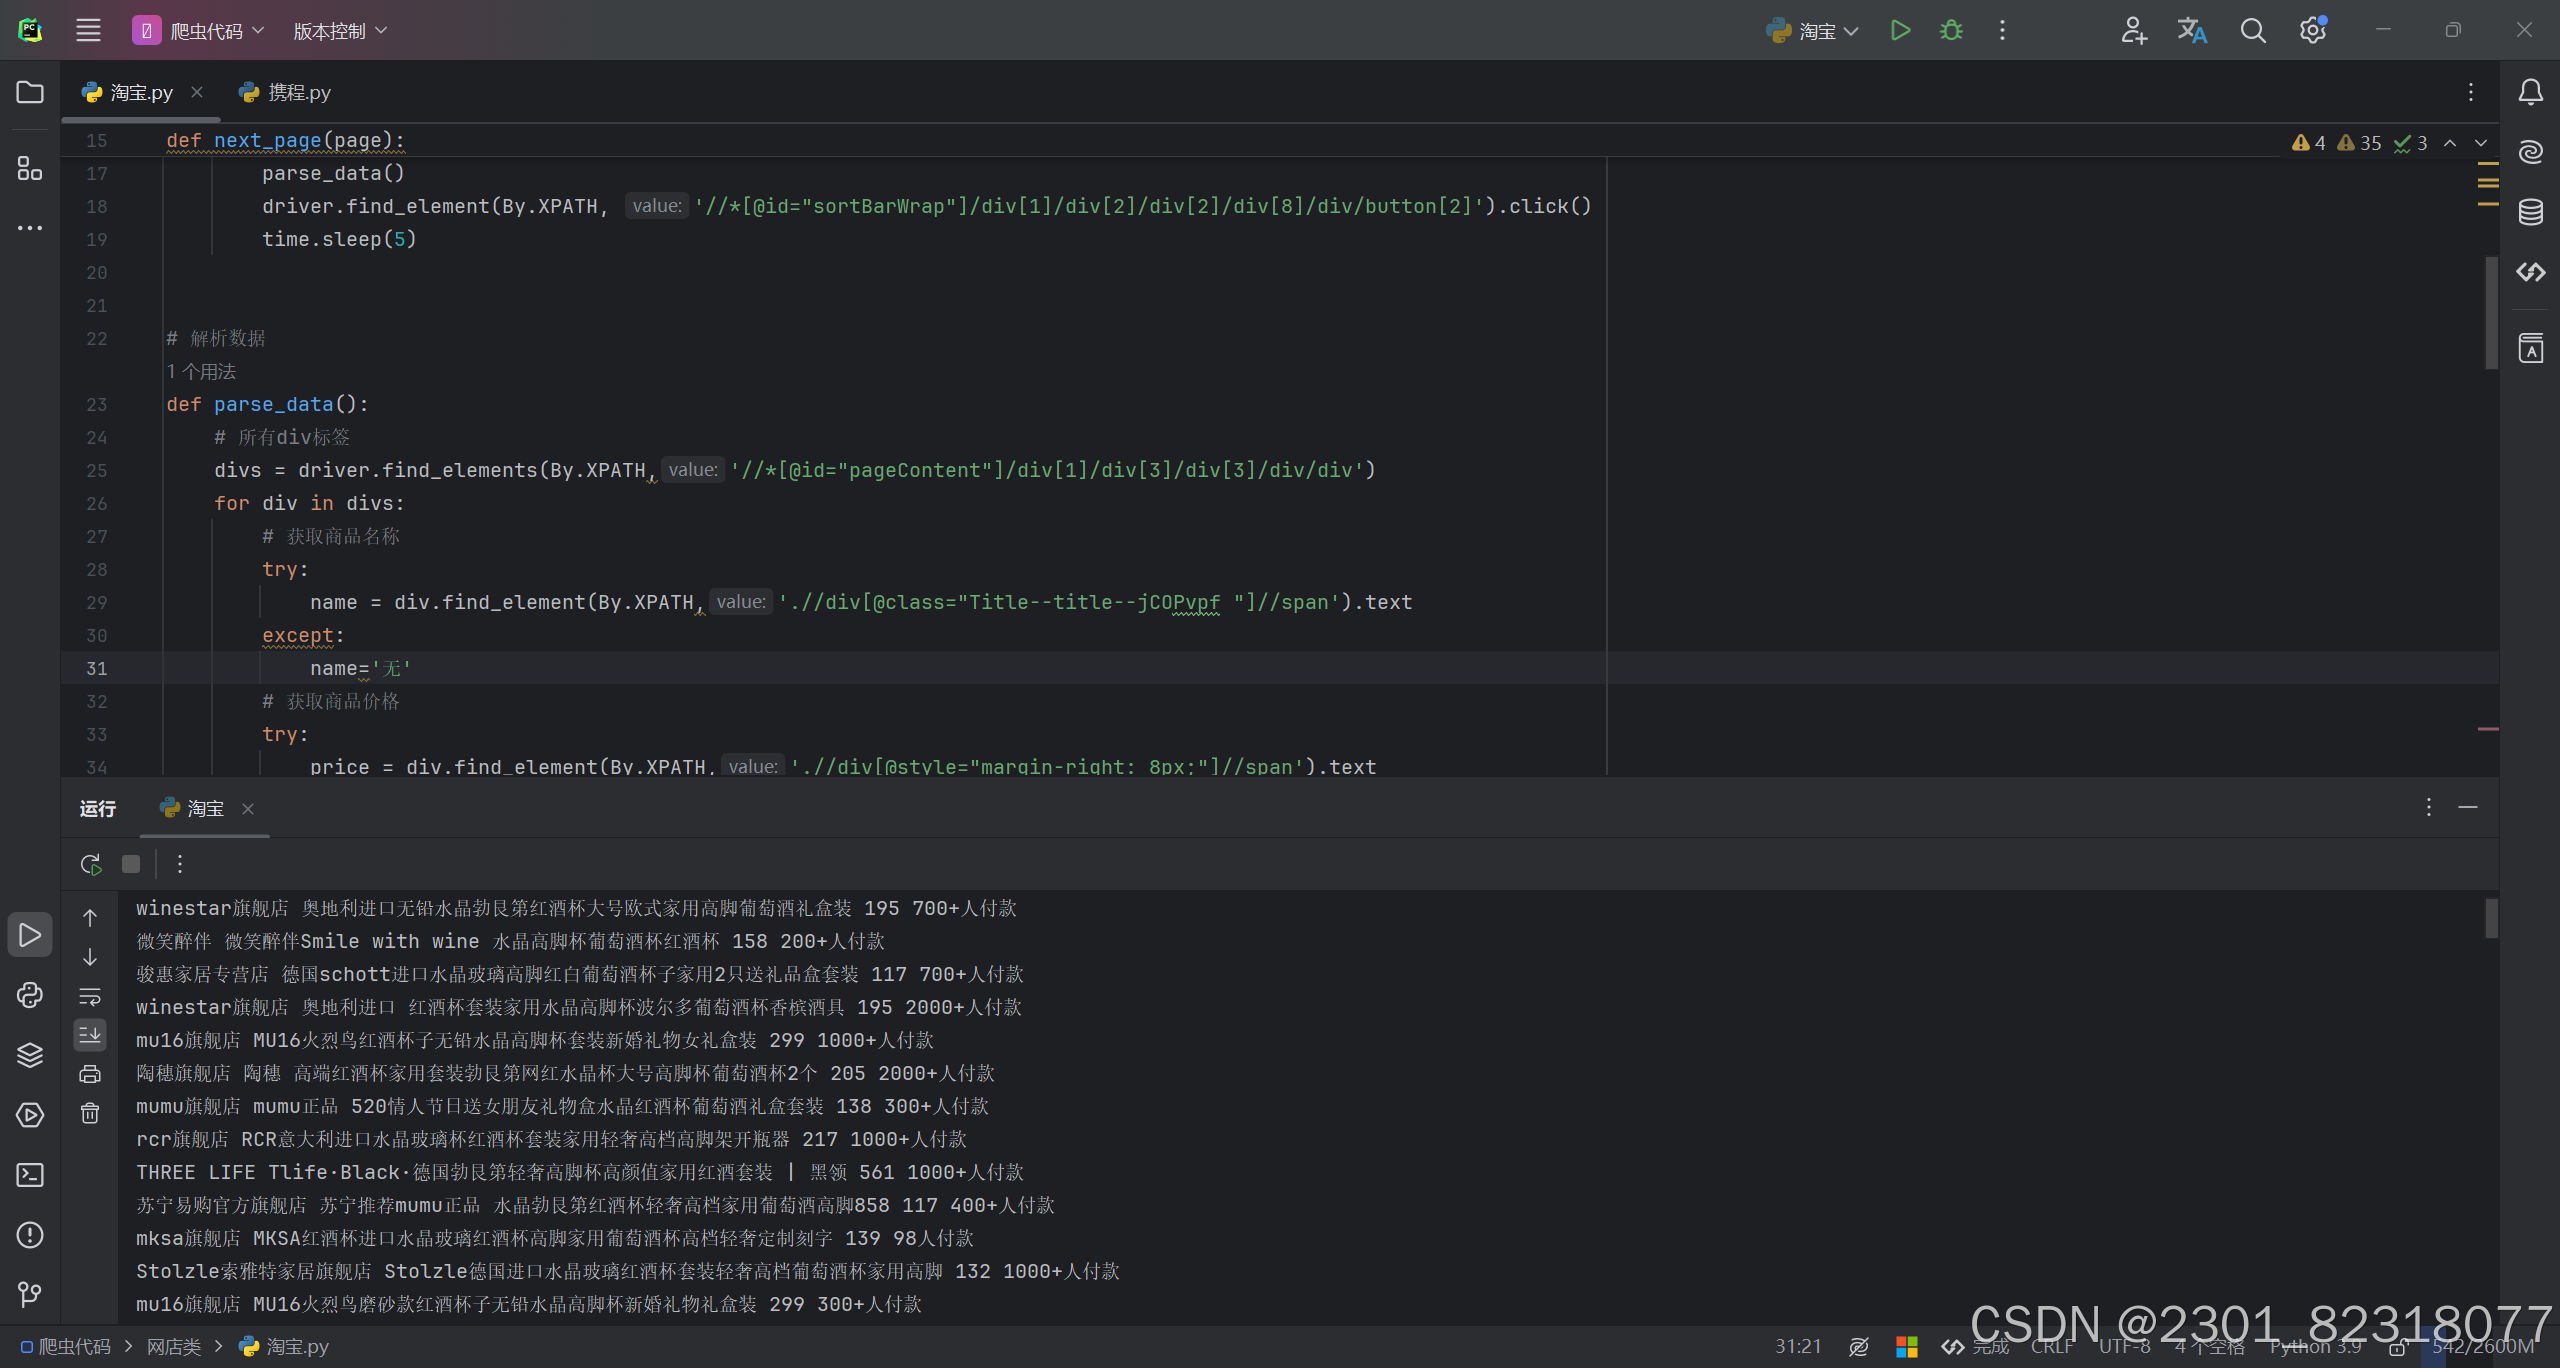Open IDE settings gear
The height and width of the screenshot is (1368, 2560).
2313,30
